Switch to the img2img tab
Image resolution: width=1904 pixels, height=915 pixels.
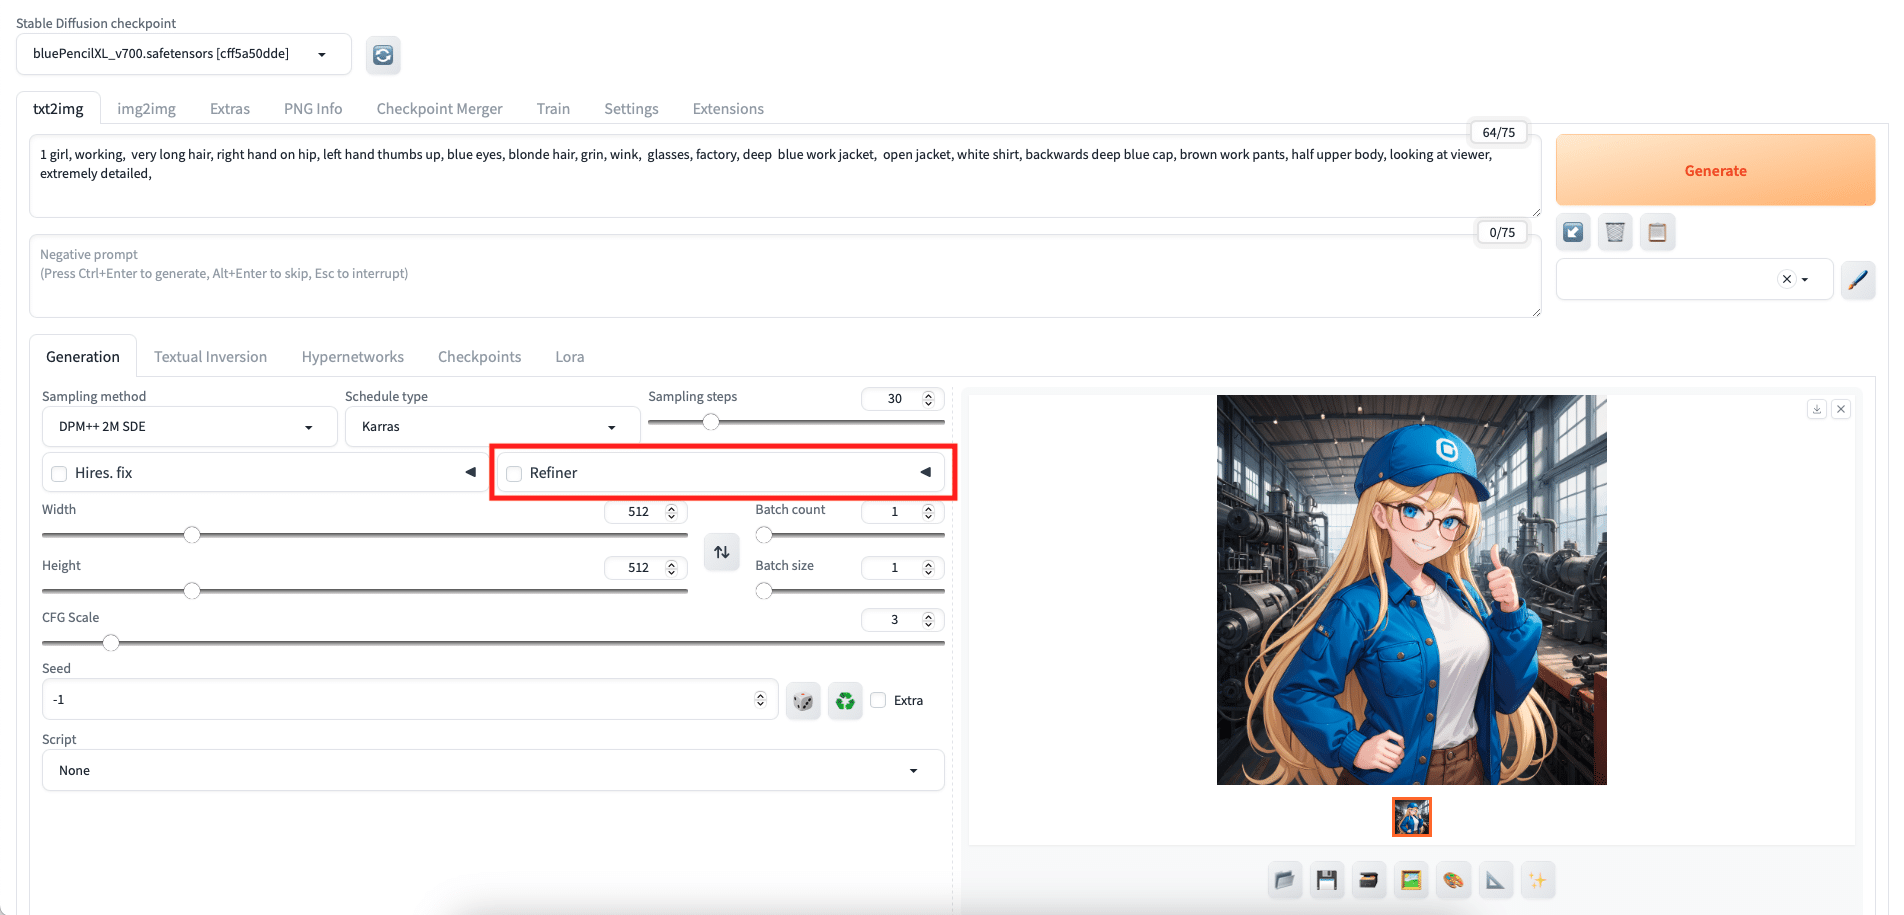(146, 109)
